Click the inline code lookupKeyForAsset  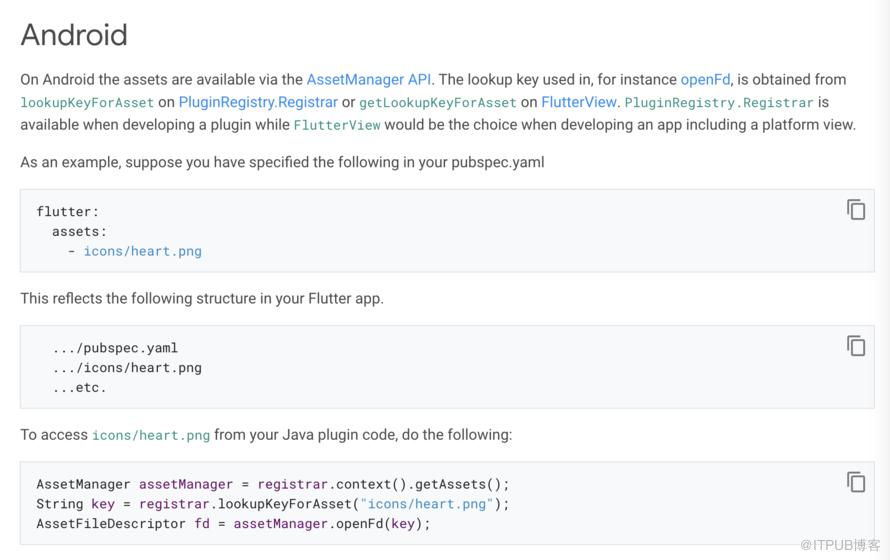(87, 103)
